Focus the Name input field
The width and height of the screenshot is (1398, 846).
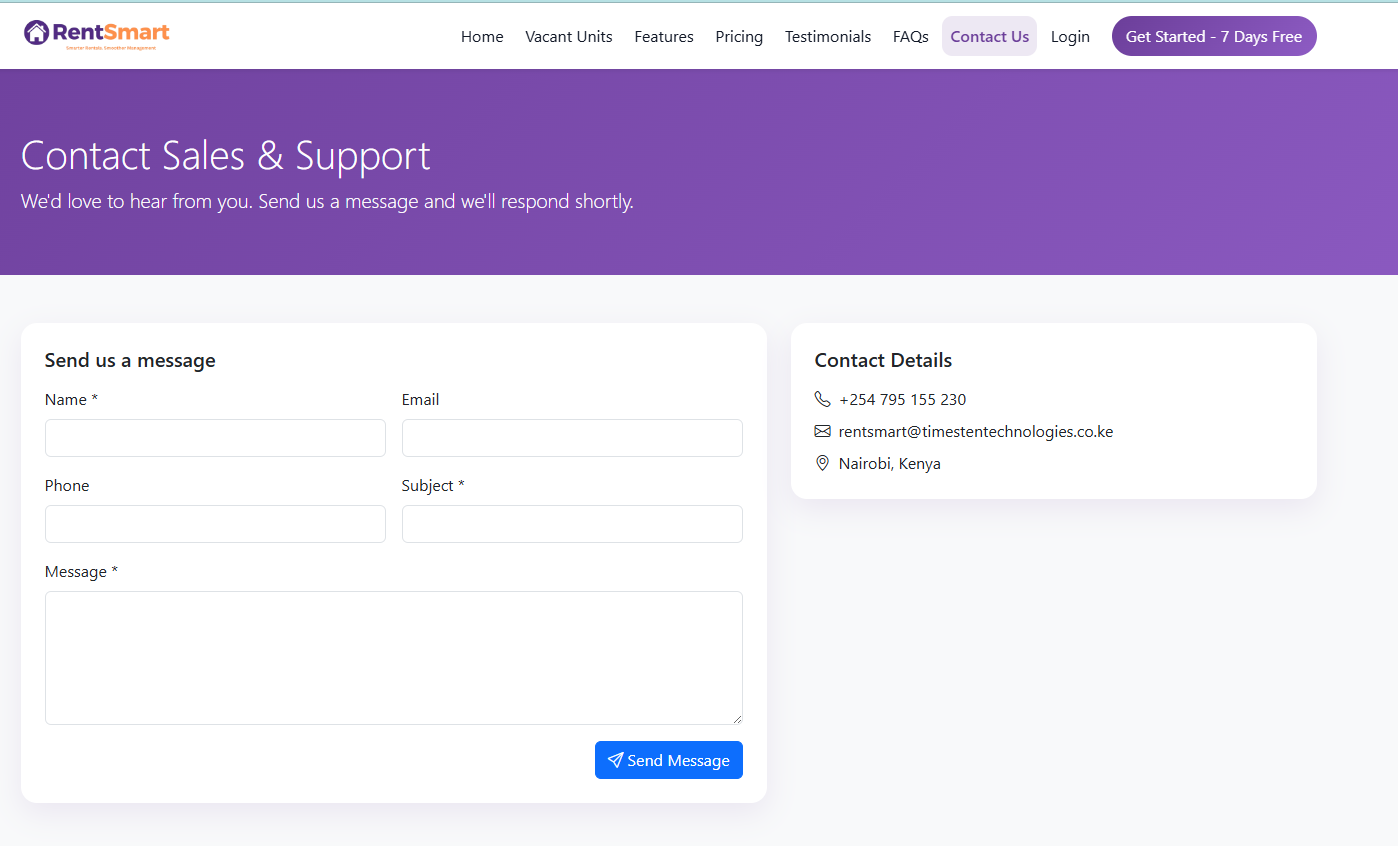(215, 438)
